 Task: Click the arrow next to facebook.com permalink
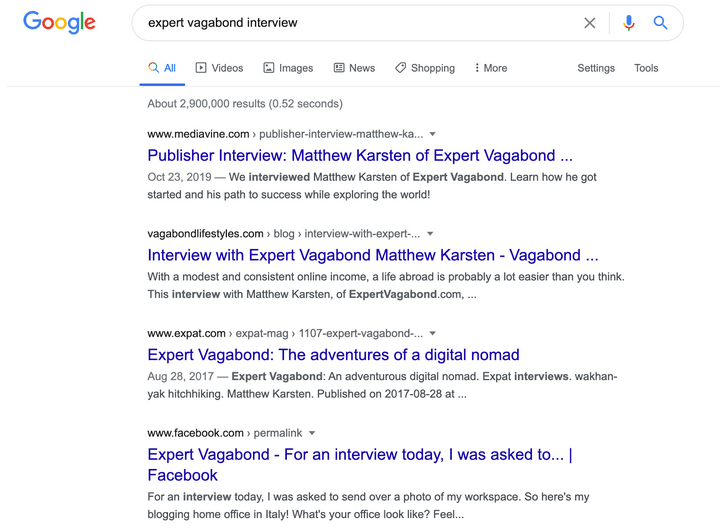(x=312, y=433)
